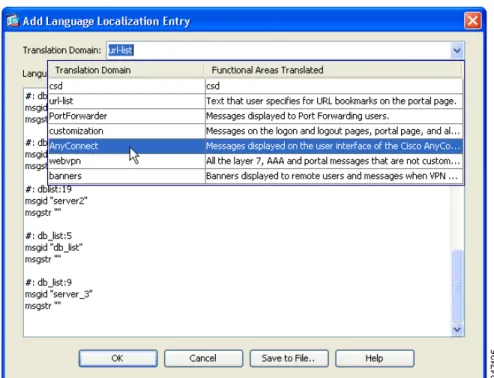Close the Add Language Localization Entry dialog

473,21
